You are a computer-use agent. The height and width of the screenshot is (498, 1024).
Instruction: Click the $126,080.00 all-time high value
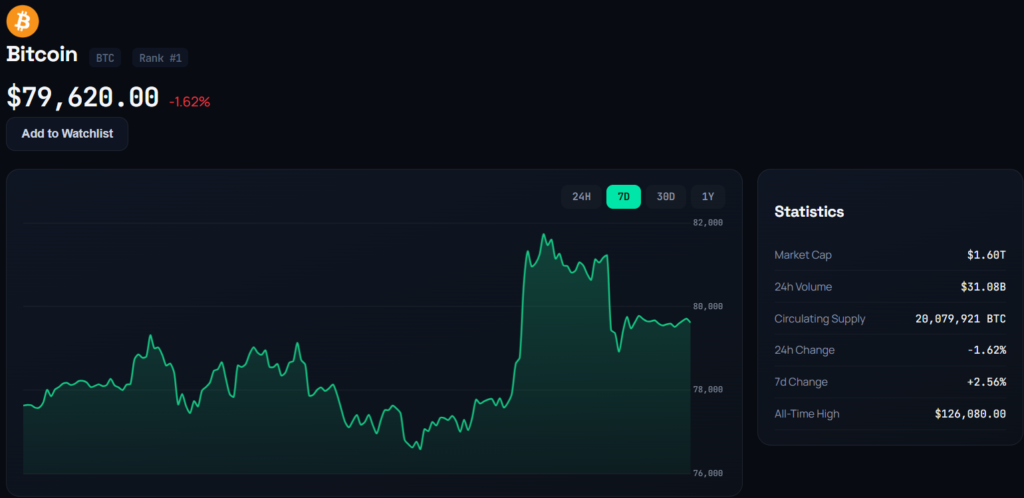[x=970, y=414]
